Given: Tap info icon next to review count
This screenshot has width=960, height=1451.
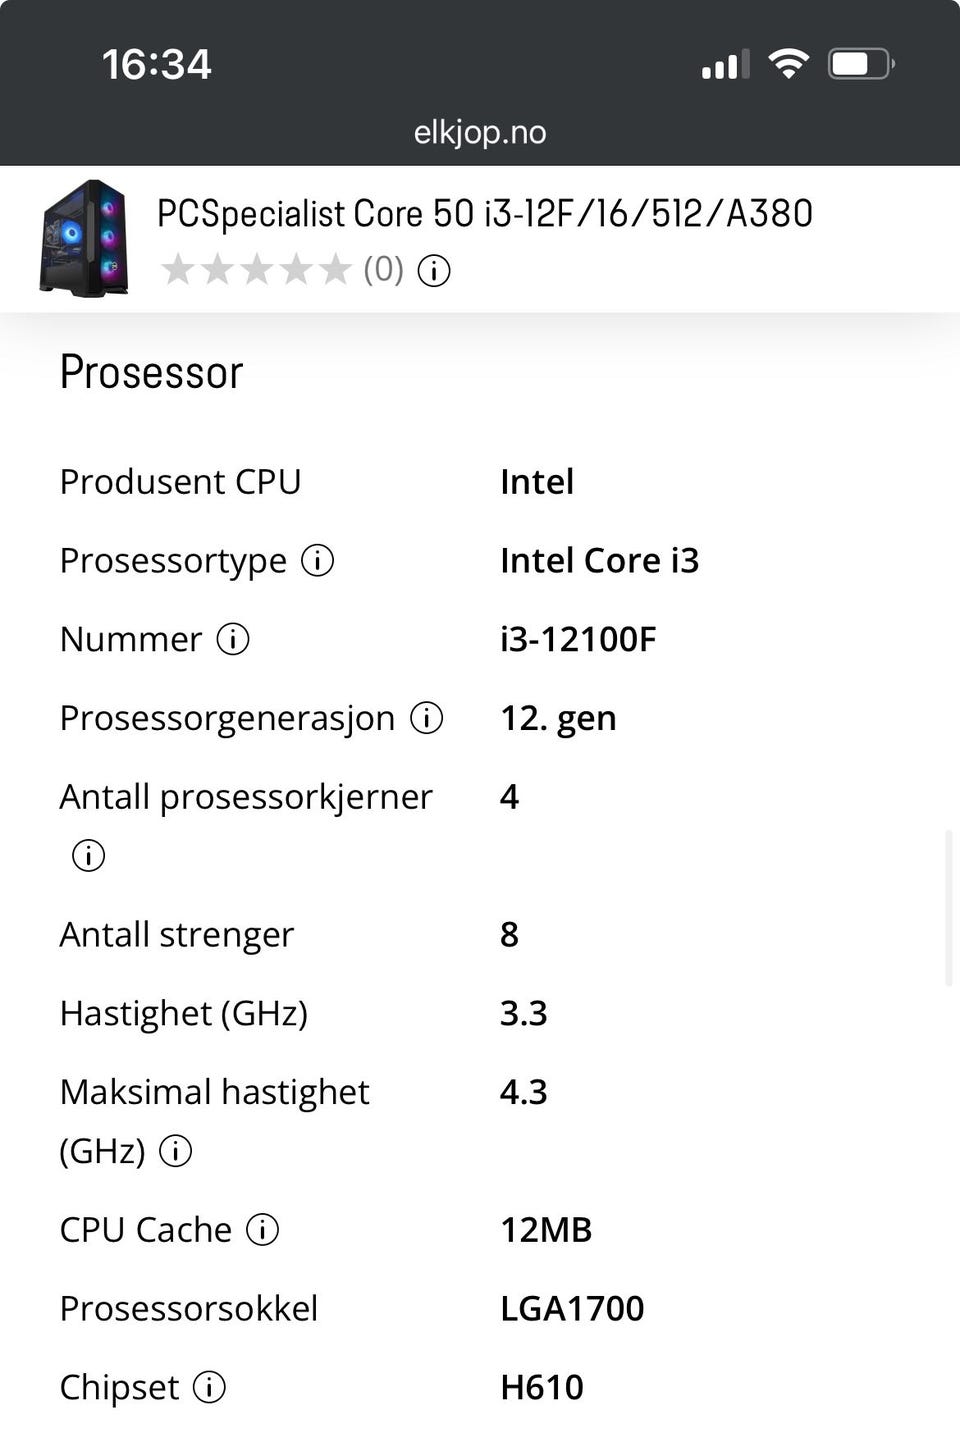Looking at the screenshot, I should 434,270.
